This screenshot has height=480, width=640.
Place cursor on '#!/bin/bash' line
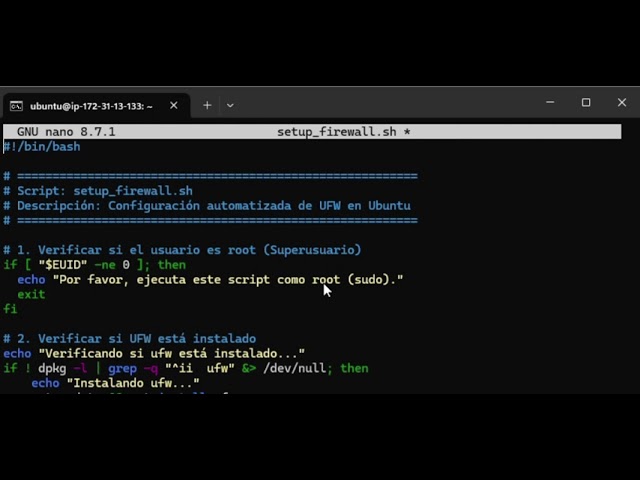click(x=42, y=147)
